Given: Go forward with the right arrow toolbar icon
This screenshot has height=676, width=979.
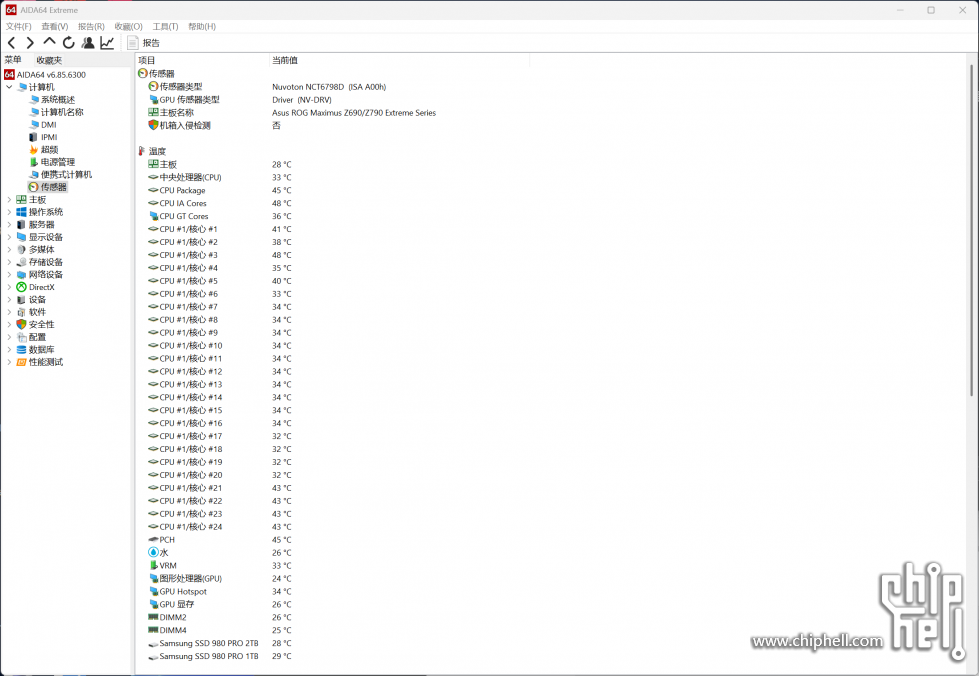Looking at the screenshot, I should pyautogui.click(x=30, y=42).
